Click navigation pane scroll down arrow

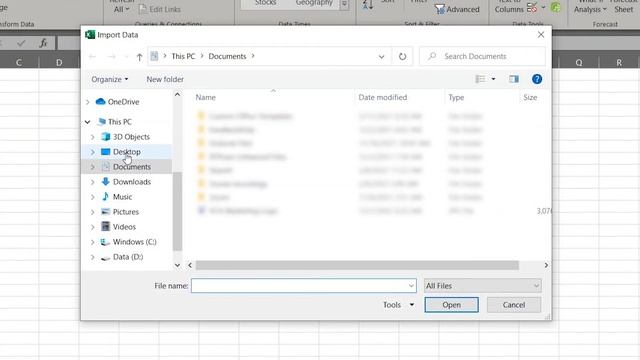177,265
